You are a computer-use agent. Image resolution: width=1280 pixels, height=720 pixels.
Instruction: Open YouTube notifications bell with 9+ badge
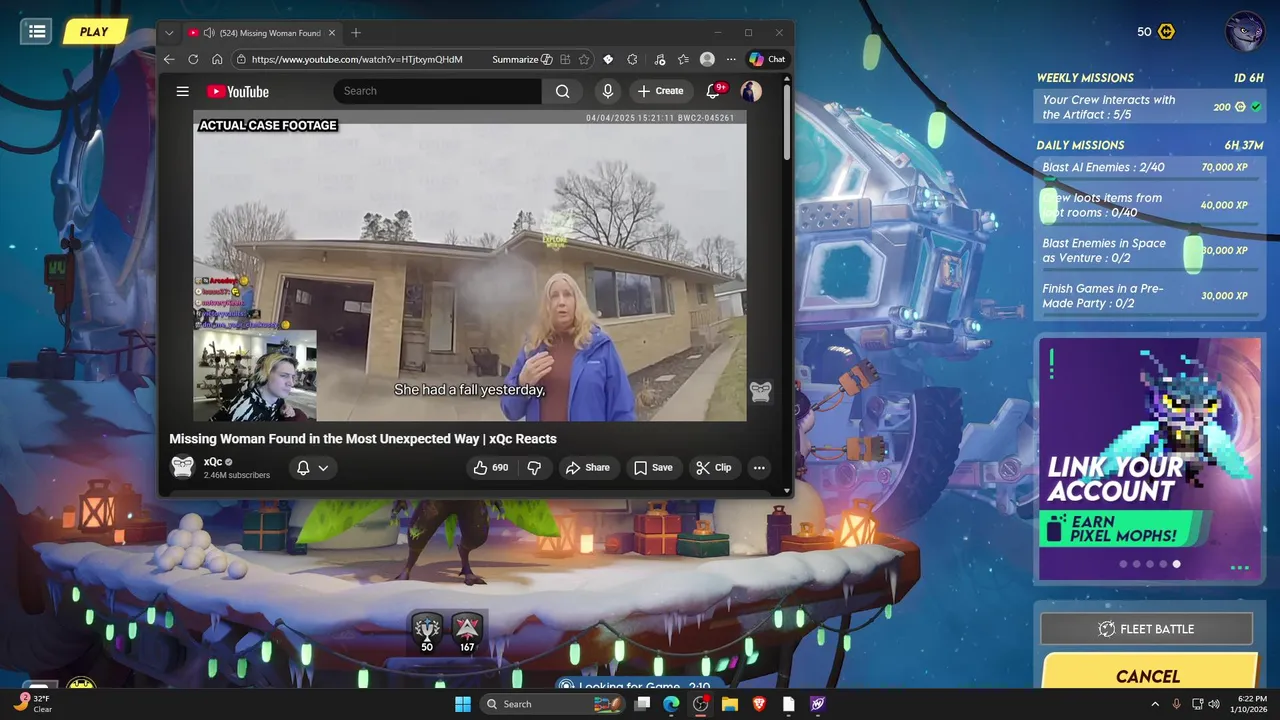(714, 91)
